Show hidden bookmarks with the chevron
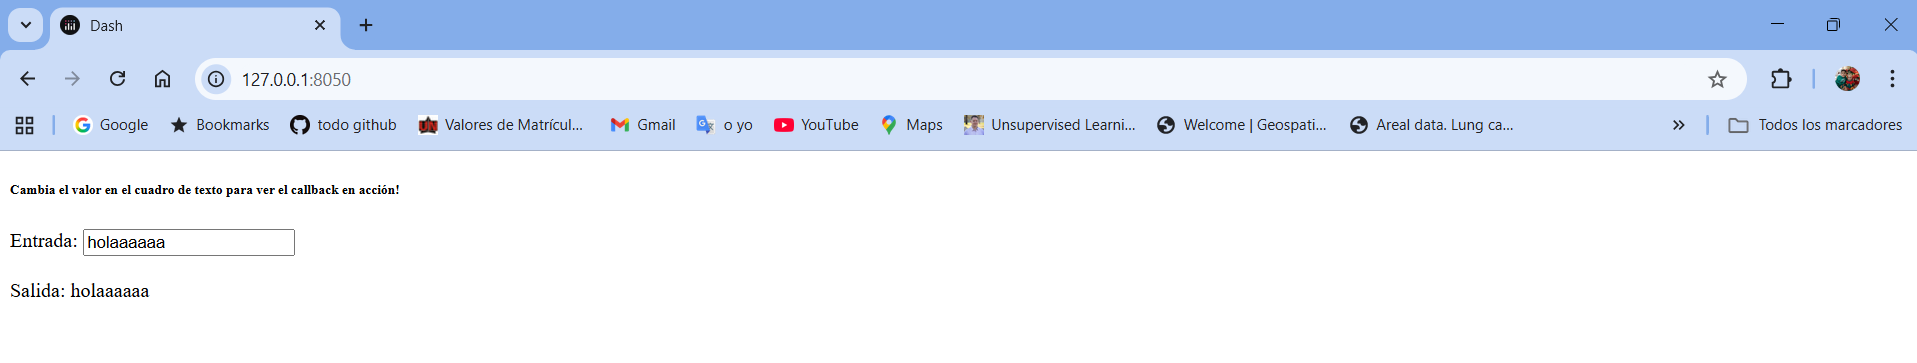The width and height of the screenshot is (1917, 363). [x=1678, y=125]
